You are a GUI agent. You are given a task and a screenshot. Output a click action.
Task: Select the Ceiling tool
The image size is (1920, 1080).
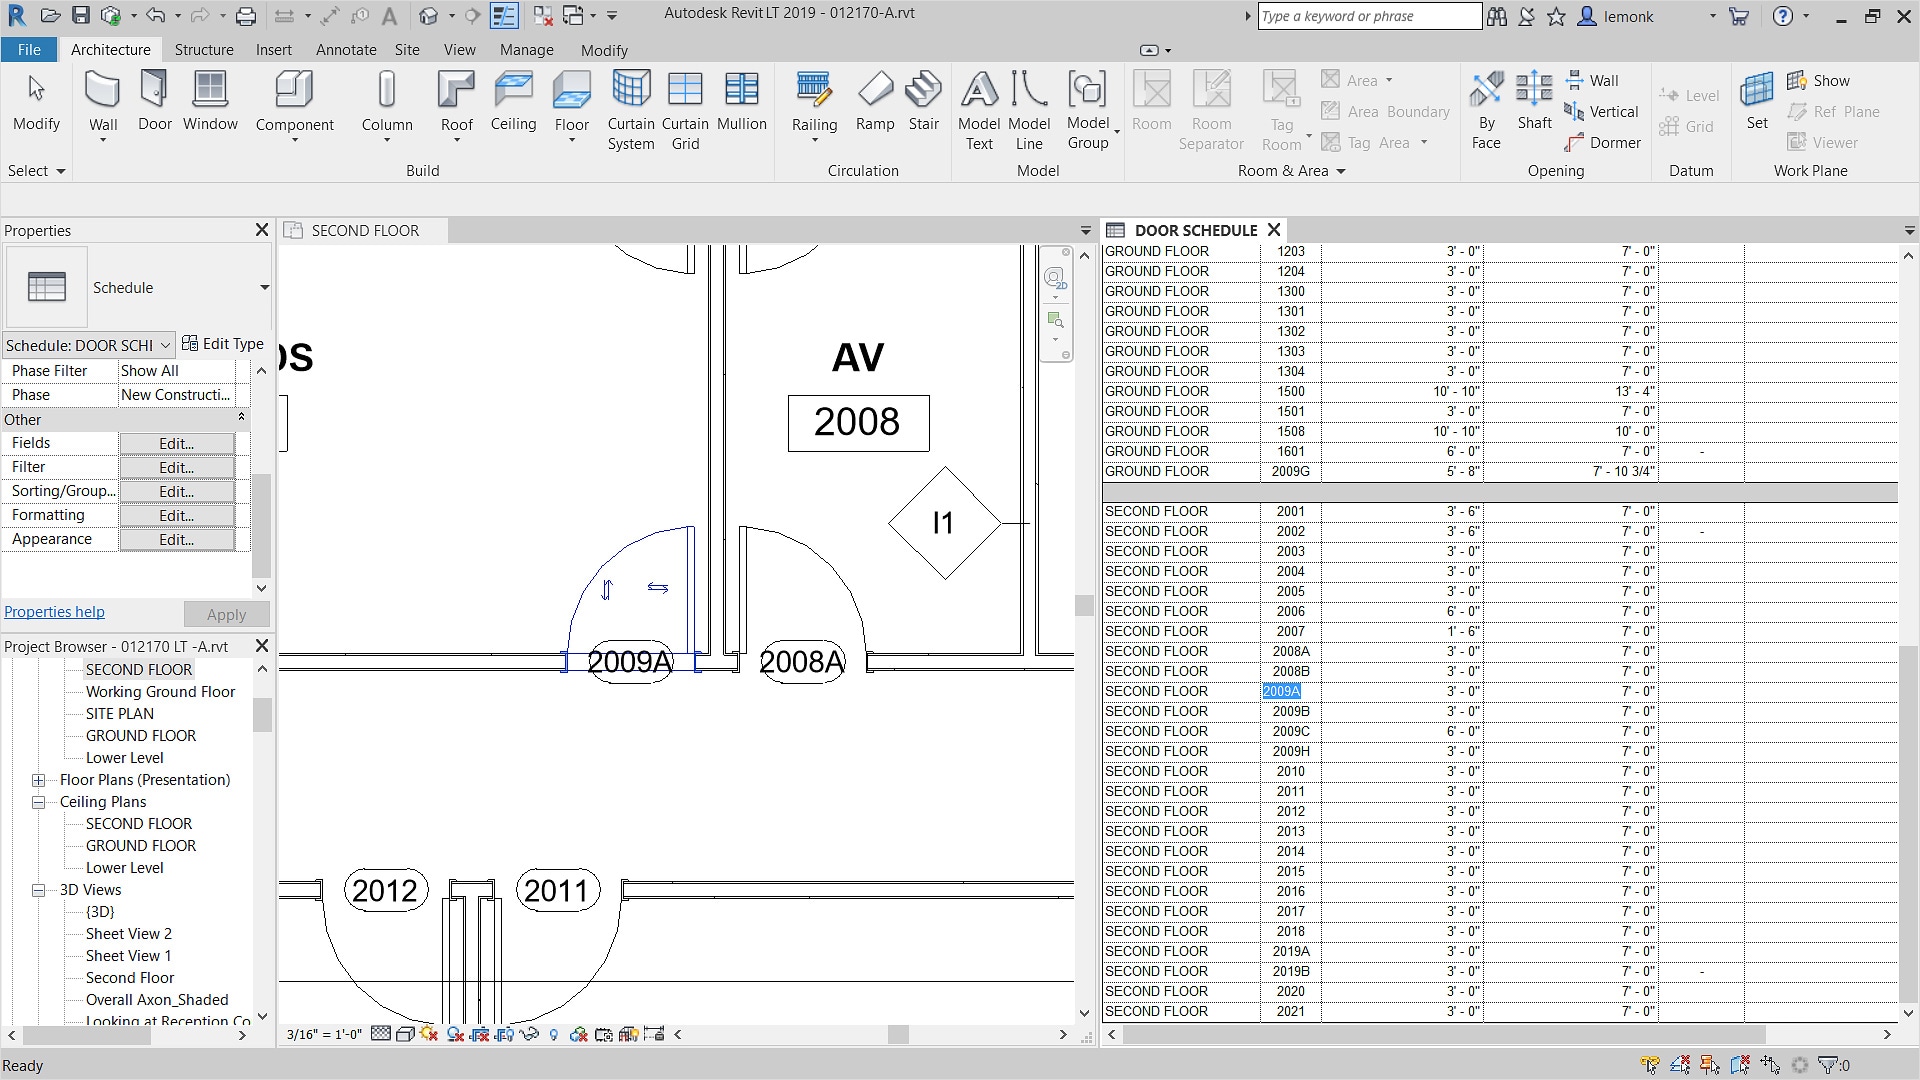click(x=513, y=90)
